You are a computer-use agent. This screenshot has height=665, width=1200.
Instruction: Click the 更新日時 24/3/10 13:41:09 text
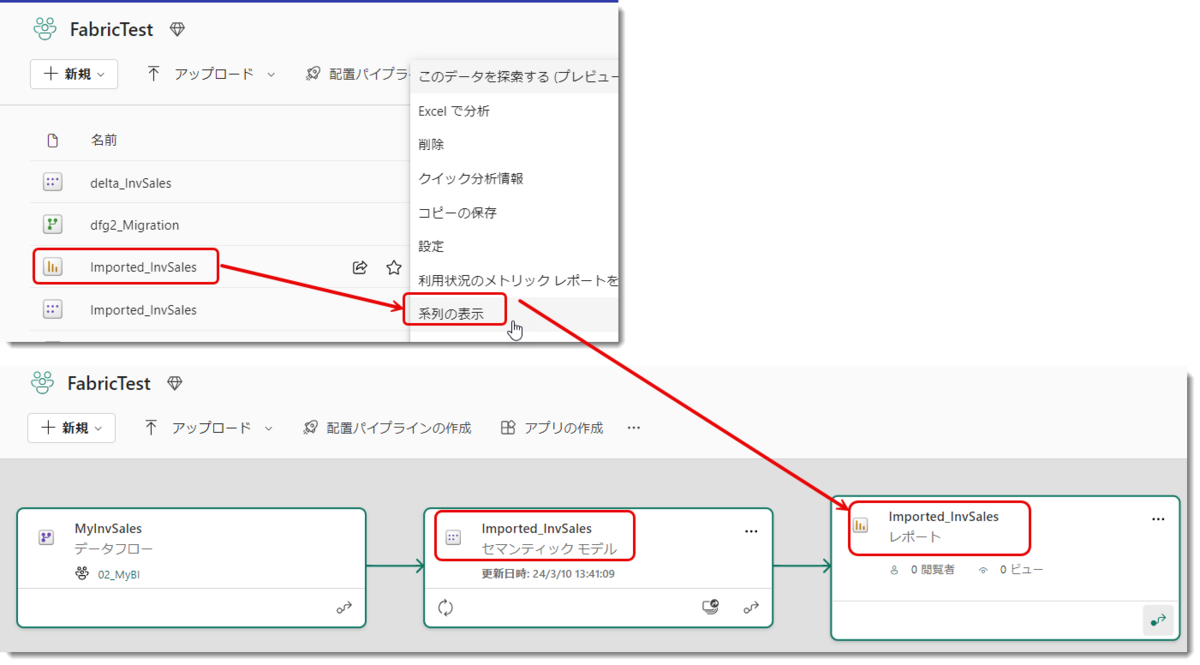click(548, 574)
